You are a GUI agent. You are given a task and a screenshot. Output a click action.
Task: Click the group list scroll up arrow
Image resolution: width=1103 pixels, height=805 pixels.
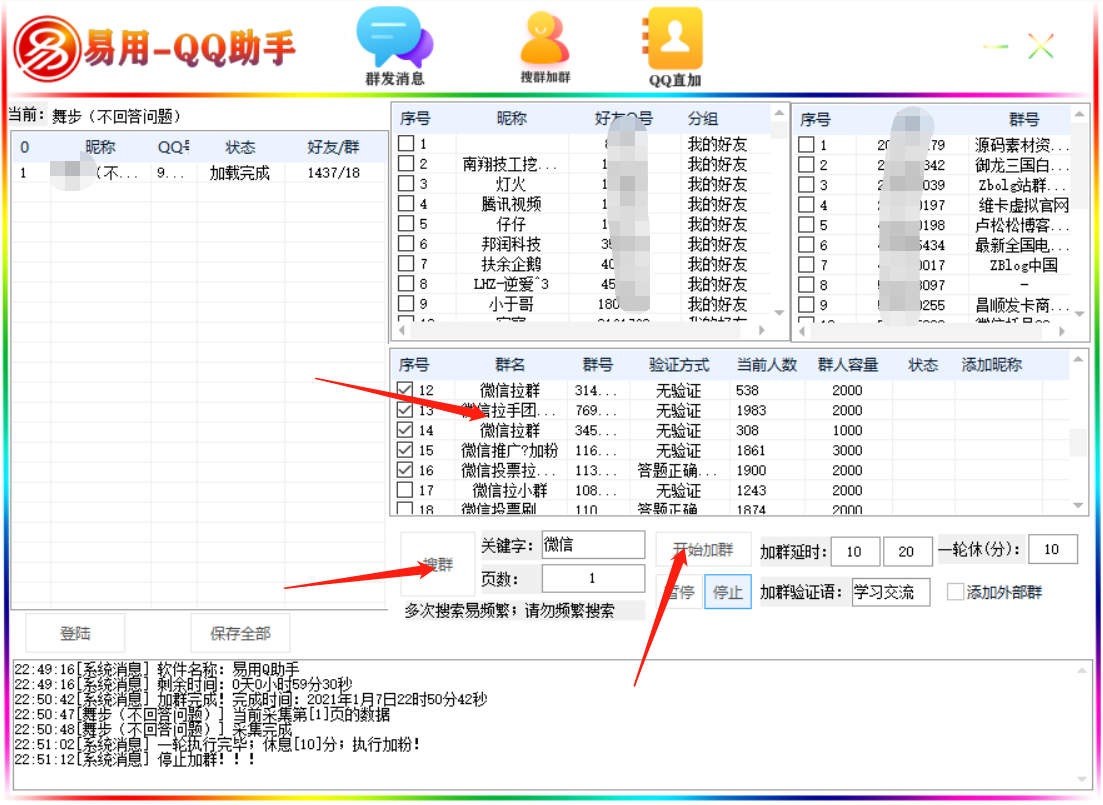1079,114
